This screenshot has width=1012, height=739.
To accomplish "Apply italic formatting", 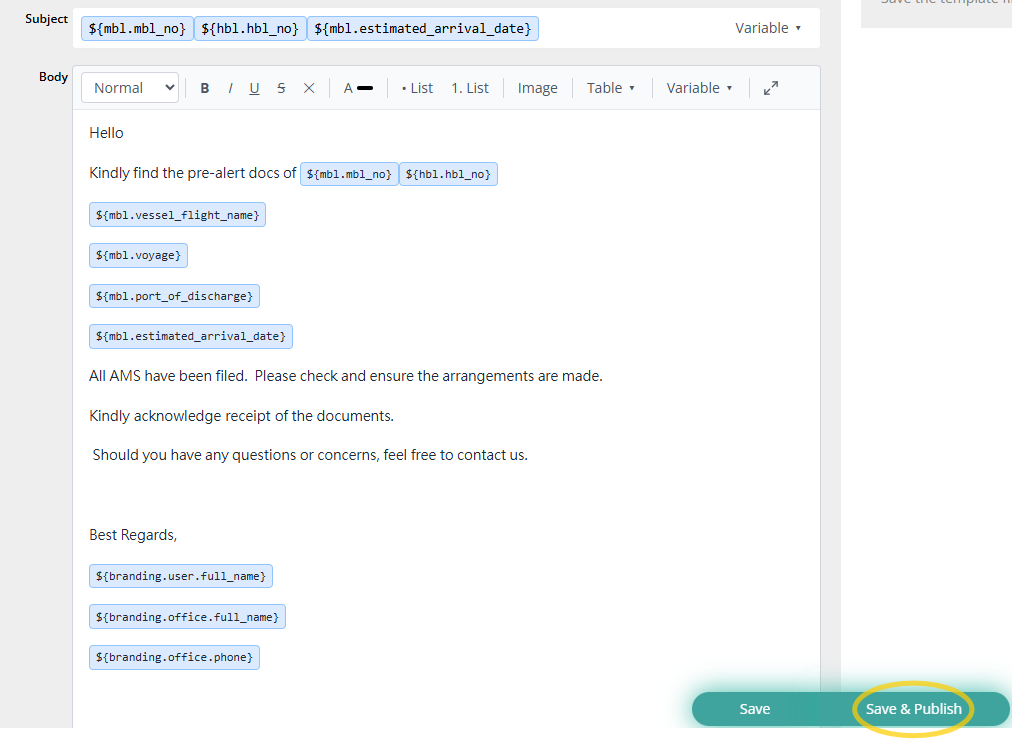I will (x=230, y=88).
